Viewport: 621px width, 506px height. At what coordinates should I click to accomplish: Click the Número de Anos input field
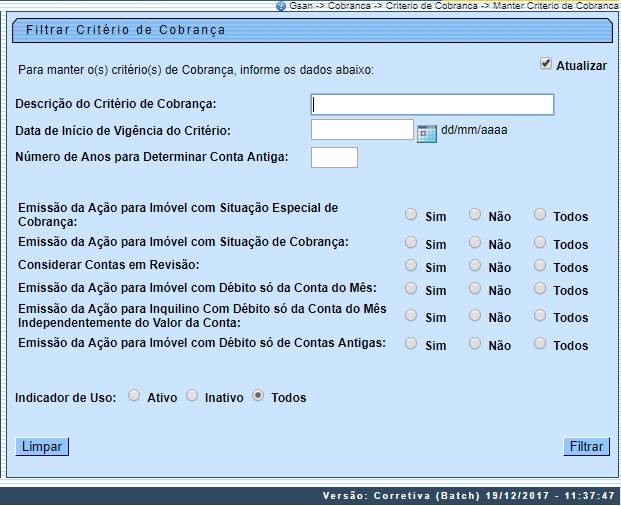click(x=334, y=157)
